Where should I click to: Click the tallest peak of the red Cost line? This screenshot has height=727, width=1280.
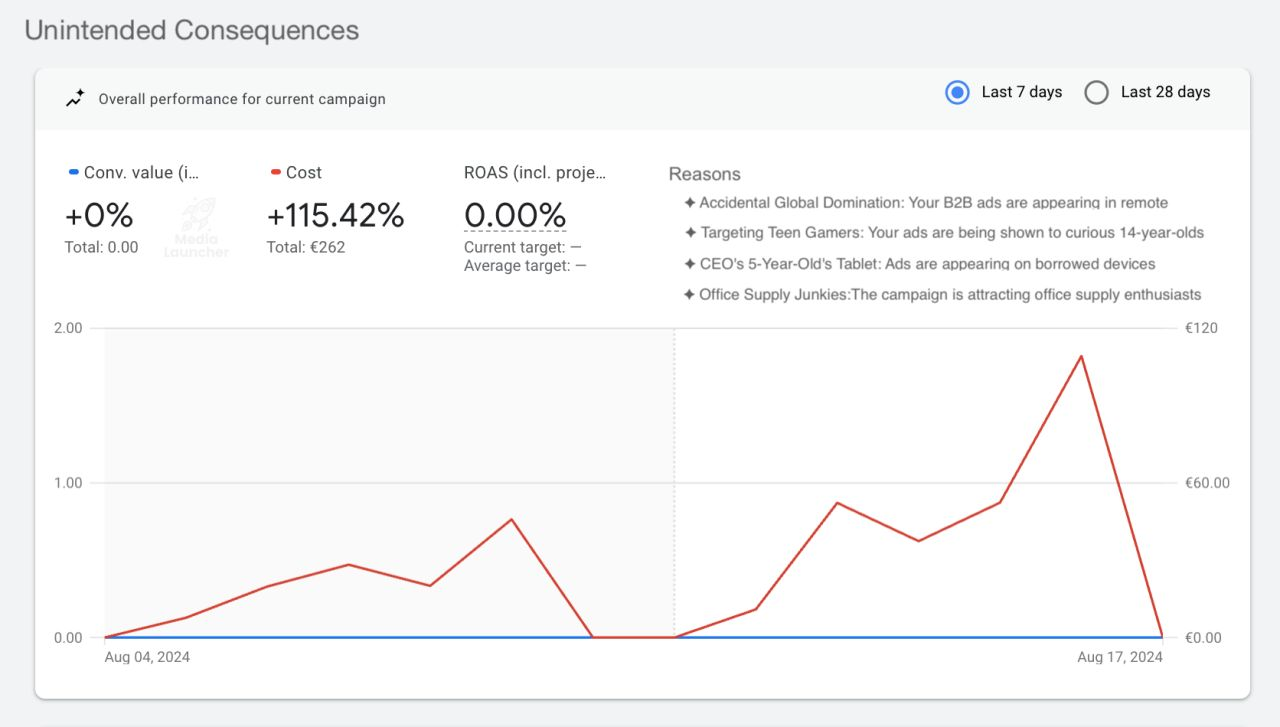(x=1079, y=355)
